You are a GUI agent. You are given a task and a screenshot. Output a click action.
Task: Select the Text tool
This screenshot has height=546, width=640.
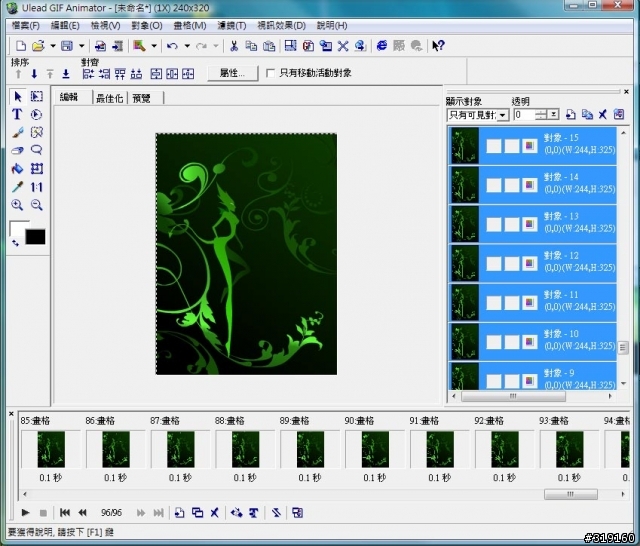tap(17, 114)
